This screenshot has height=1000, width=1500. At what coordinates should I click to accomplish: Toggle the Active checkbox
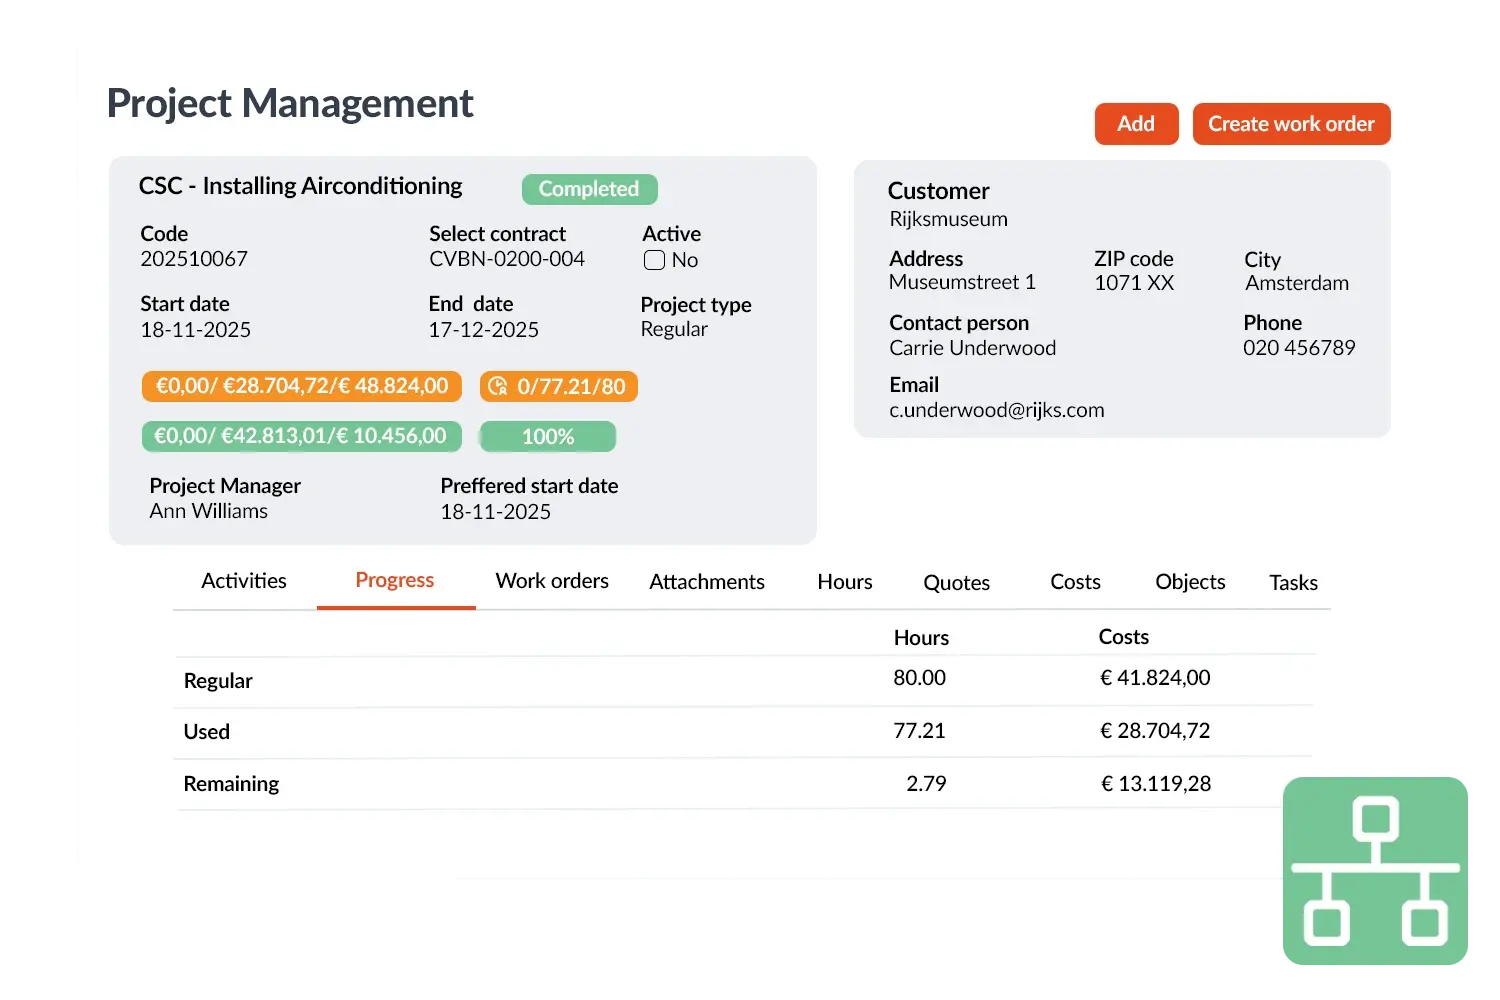pos(654,260)
